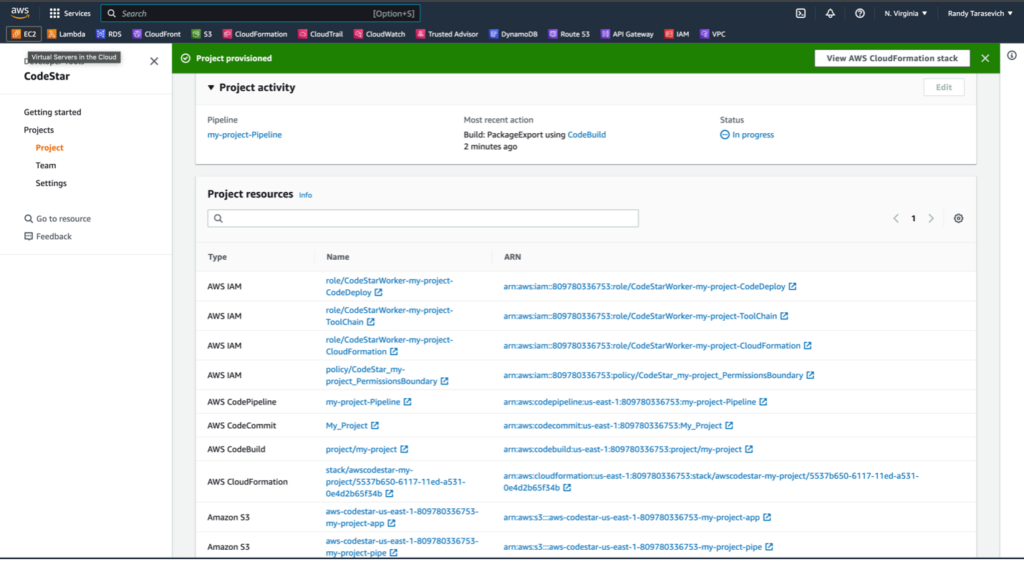Screen dimensions: 1024x562
Task: Open the CloudShell terminal icon
Action: [x=800, y=13]
